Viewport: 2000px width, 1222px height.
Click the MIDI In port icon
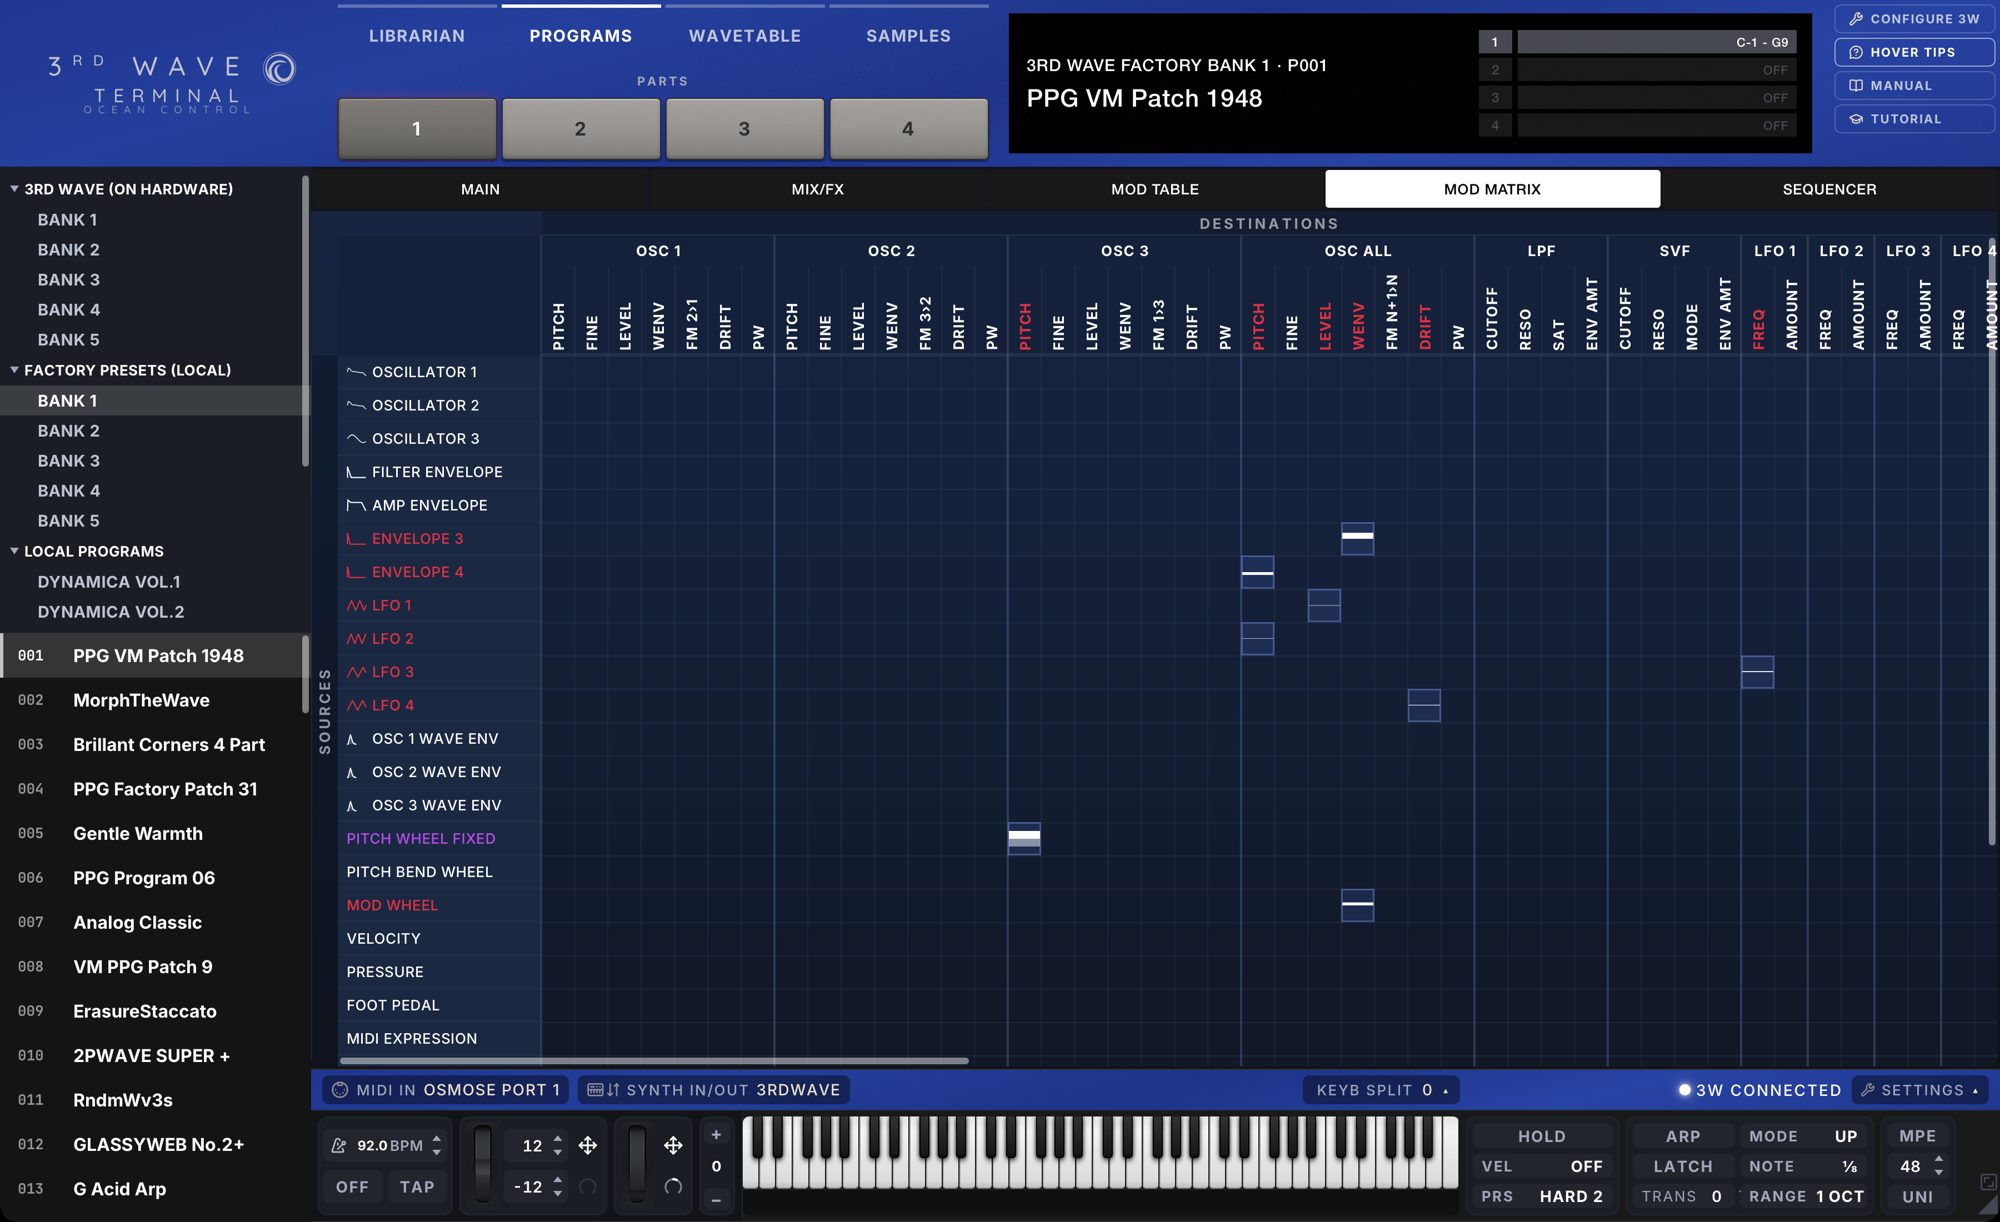pyautogui.click(x=340, y=1090)
